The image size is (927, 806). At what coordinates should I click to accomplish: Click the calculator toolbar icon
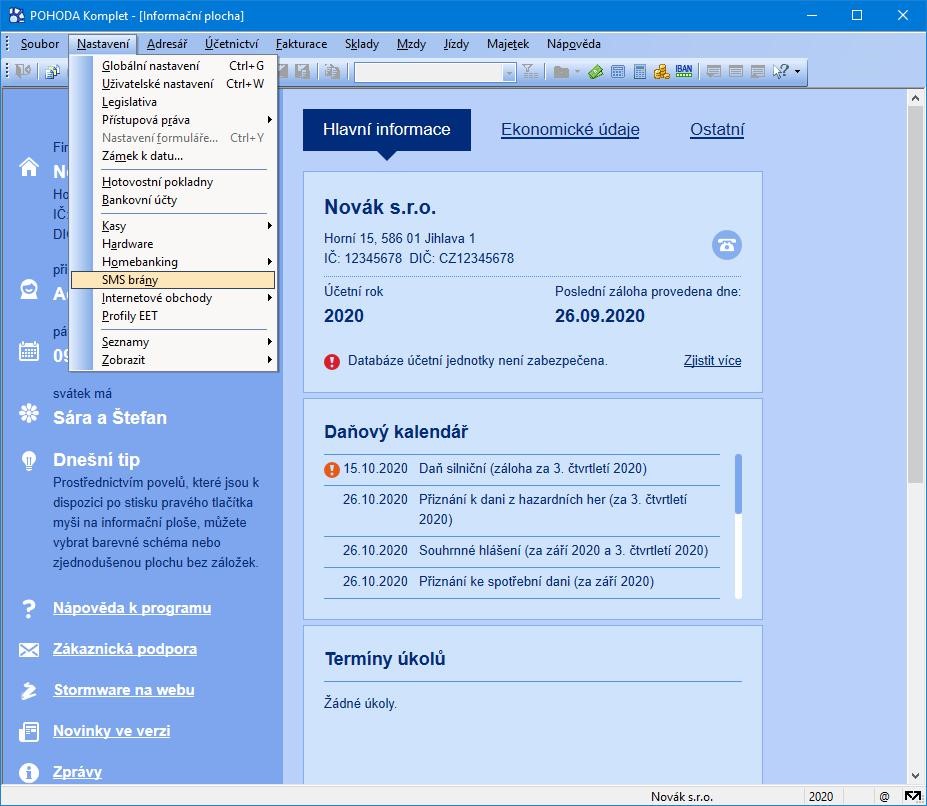coord(640,72)
